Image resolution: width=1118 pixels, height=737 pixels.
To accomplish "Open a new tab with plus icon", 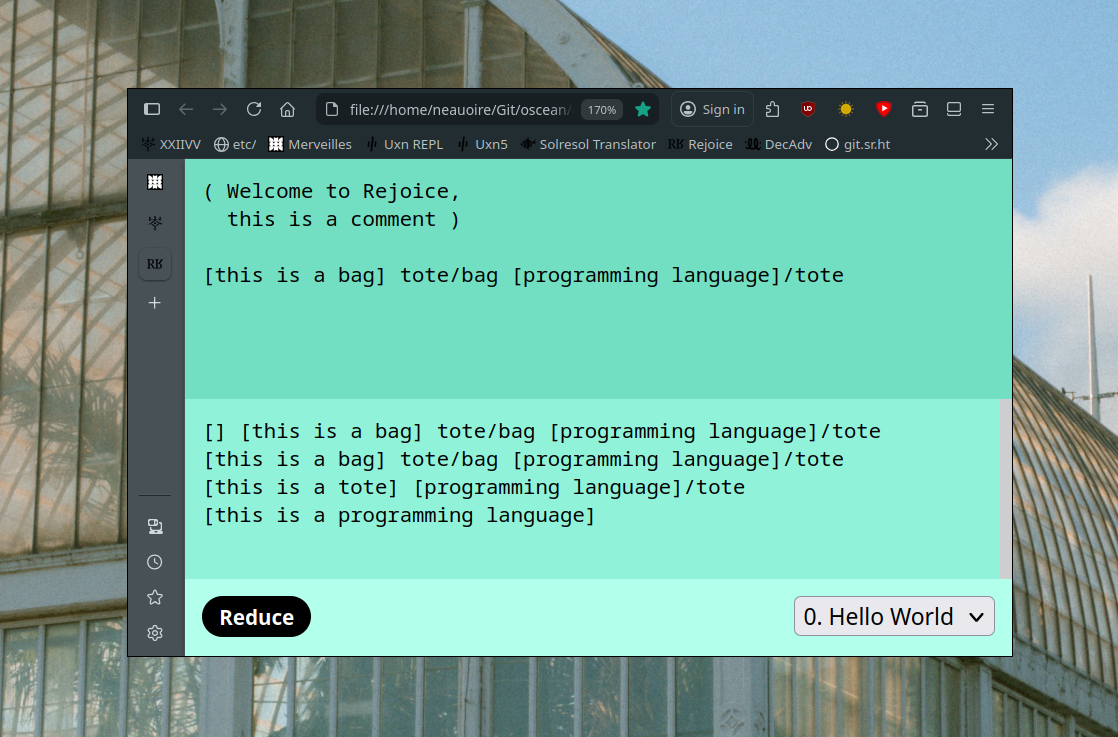I will coord(155,302).
